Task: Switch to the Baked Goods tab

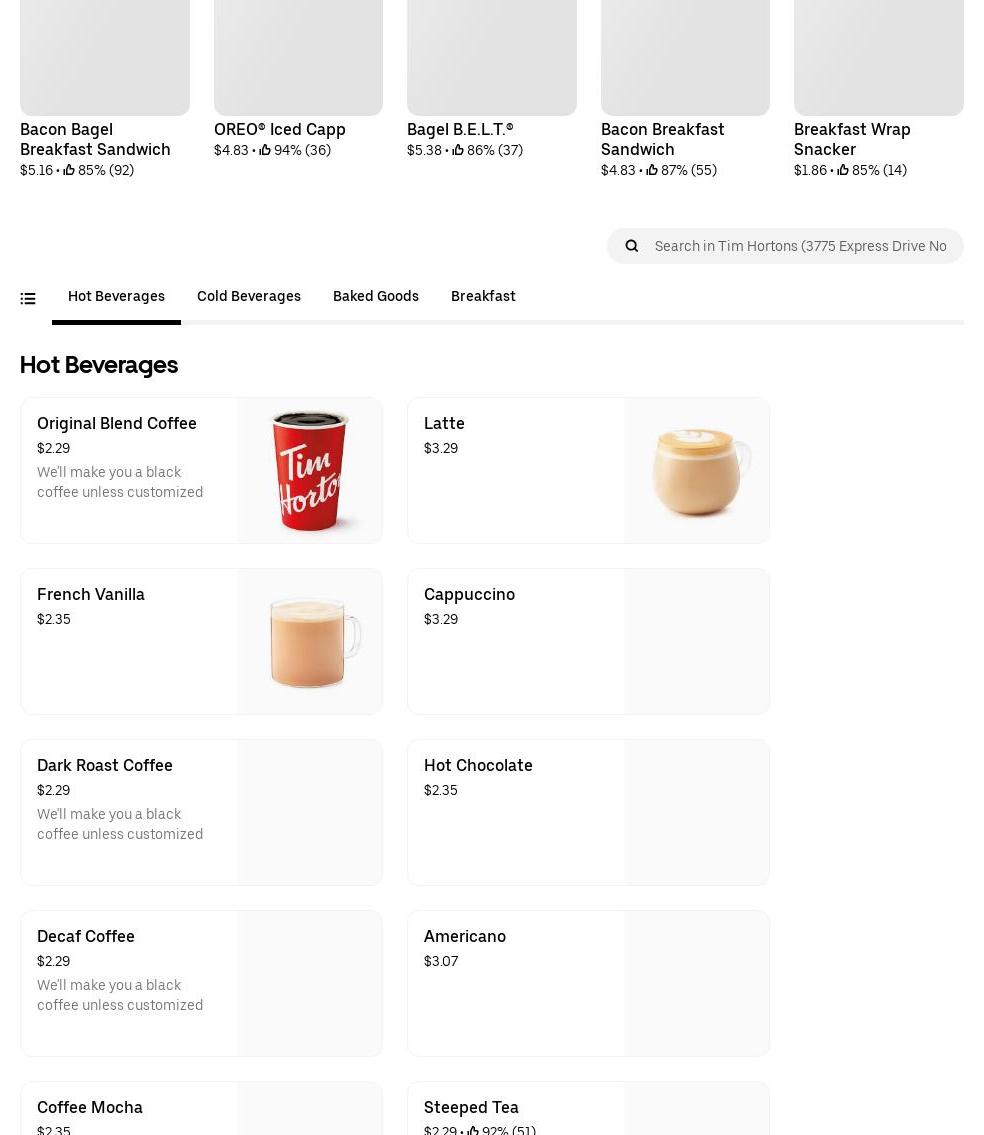Action: (376, 296)
